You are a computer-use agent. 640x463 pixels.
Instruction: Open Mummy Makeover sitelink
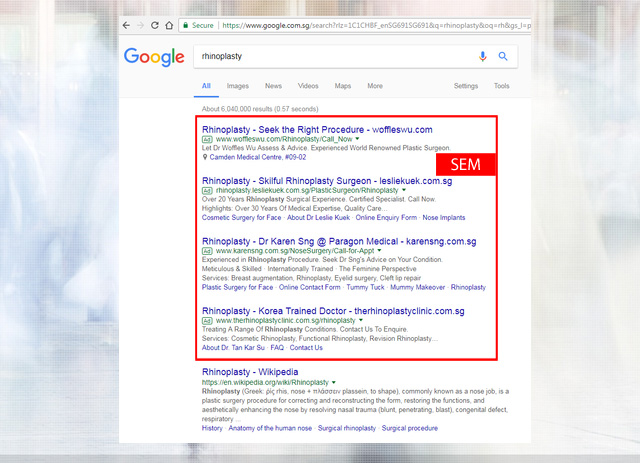418,287
